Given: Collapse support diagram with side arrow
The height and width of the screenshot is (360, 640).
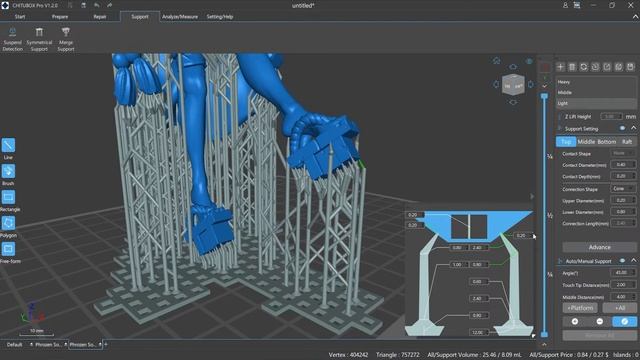Looking at the screenshot, I should pyautogui.click(x=532, y=196).
